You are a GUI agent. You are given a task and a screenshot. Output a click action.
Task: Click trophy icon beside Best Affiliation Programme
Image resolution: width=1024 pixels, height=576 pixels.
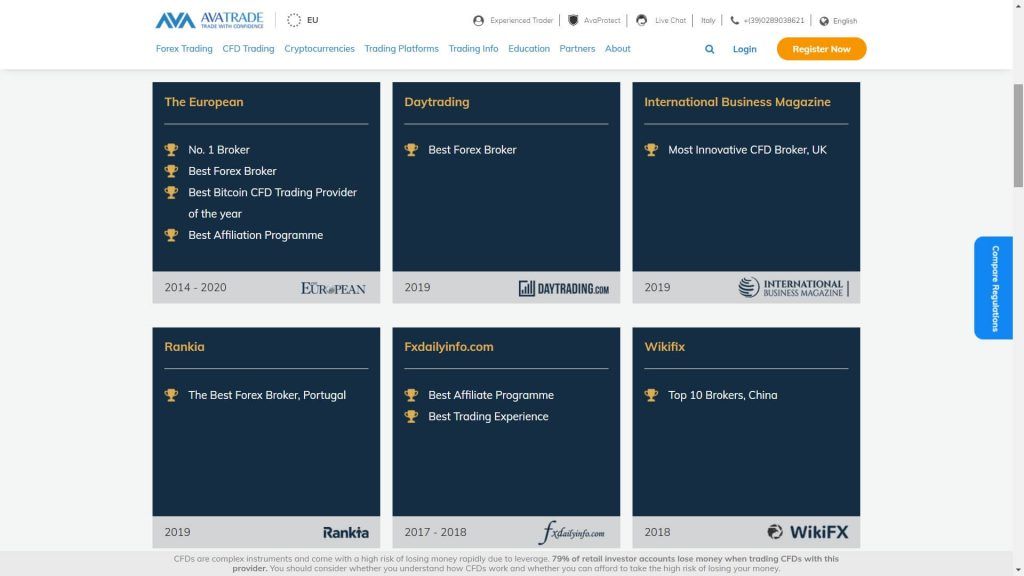pyautogui.click(x=171, y=235)
